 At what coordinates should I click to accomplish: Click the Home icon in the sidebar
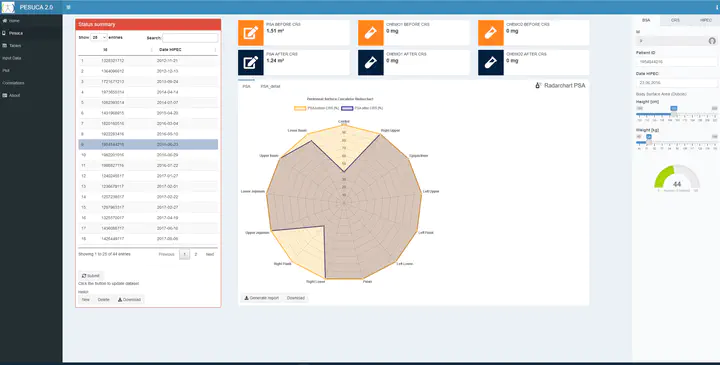[x=5, y=21]
